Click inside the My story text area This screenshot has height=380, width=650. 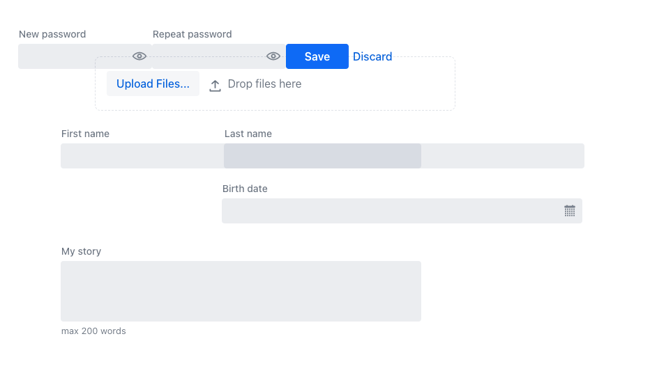tap(241, 291)
